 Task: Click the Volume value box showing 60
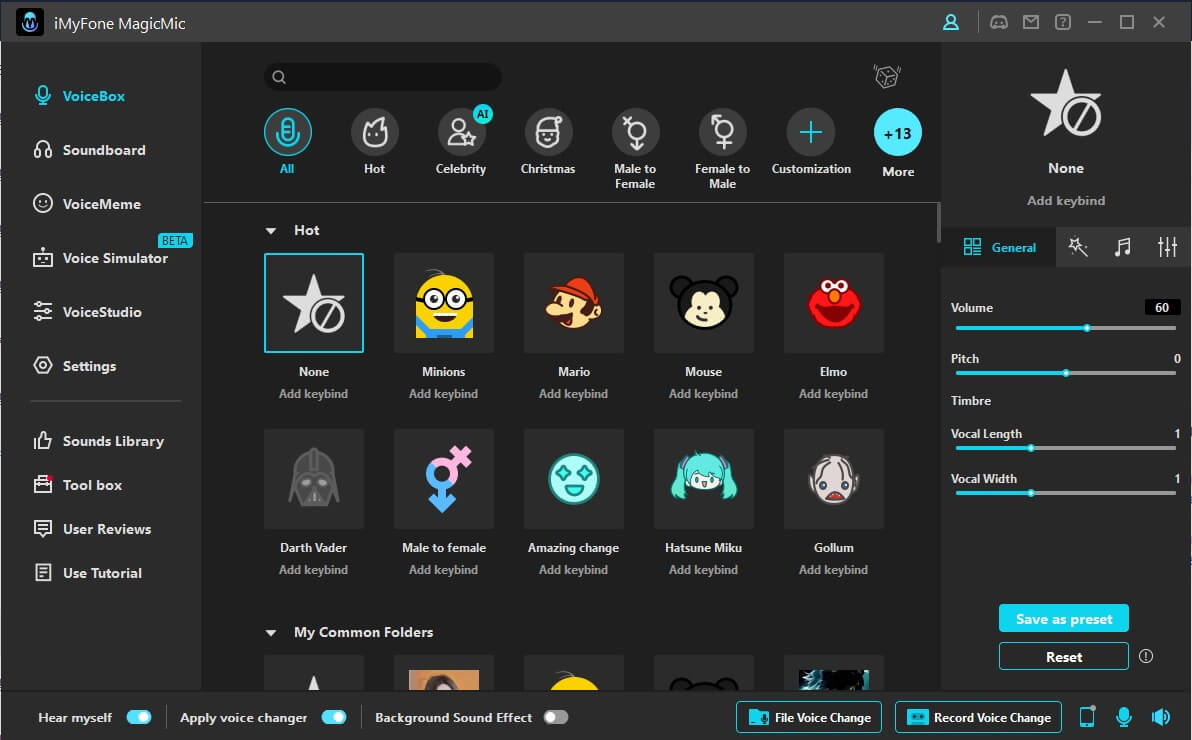tap(1162, 307)
